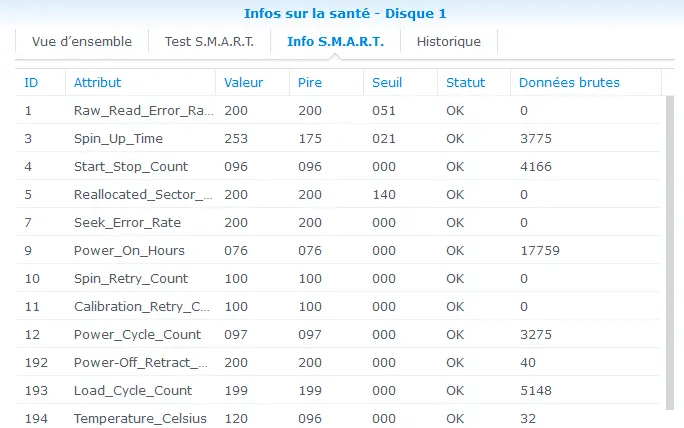Switch to the Vue d'ensemble tab
684x428 pixels.
pos(82,41)
